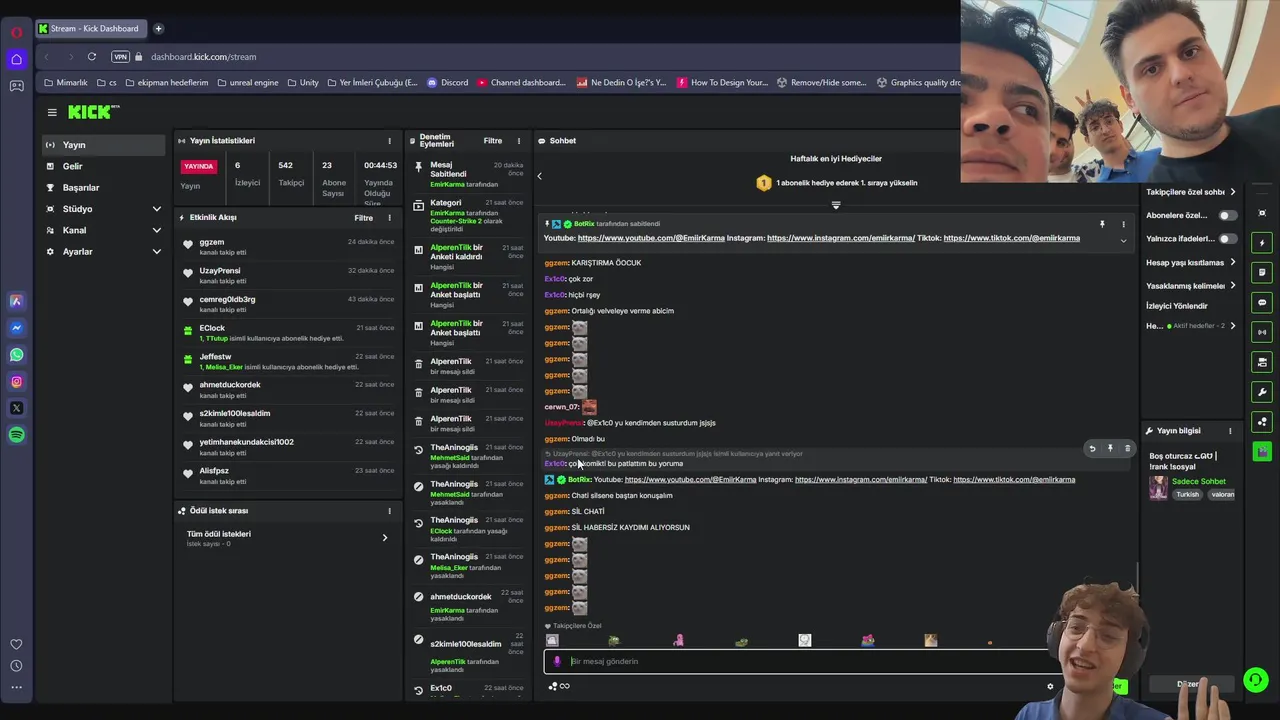Screen dimensions: 1280x720
Task: Open the Unity bookmark folder
Action: tap(302, 83)
